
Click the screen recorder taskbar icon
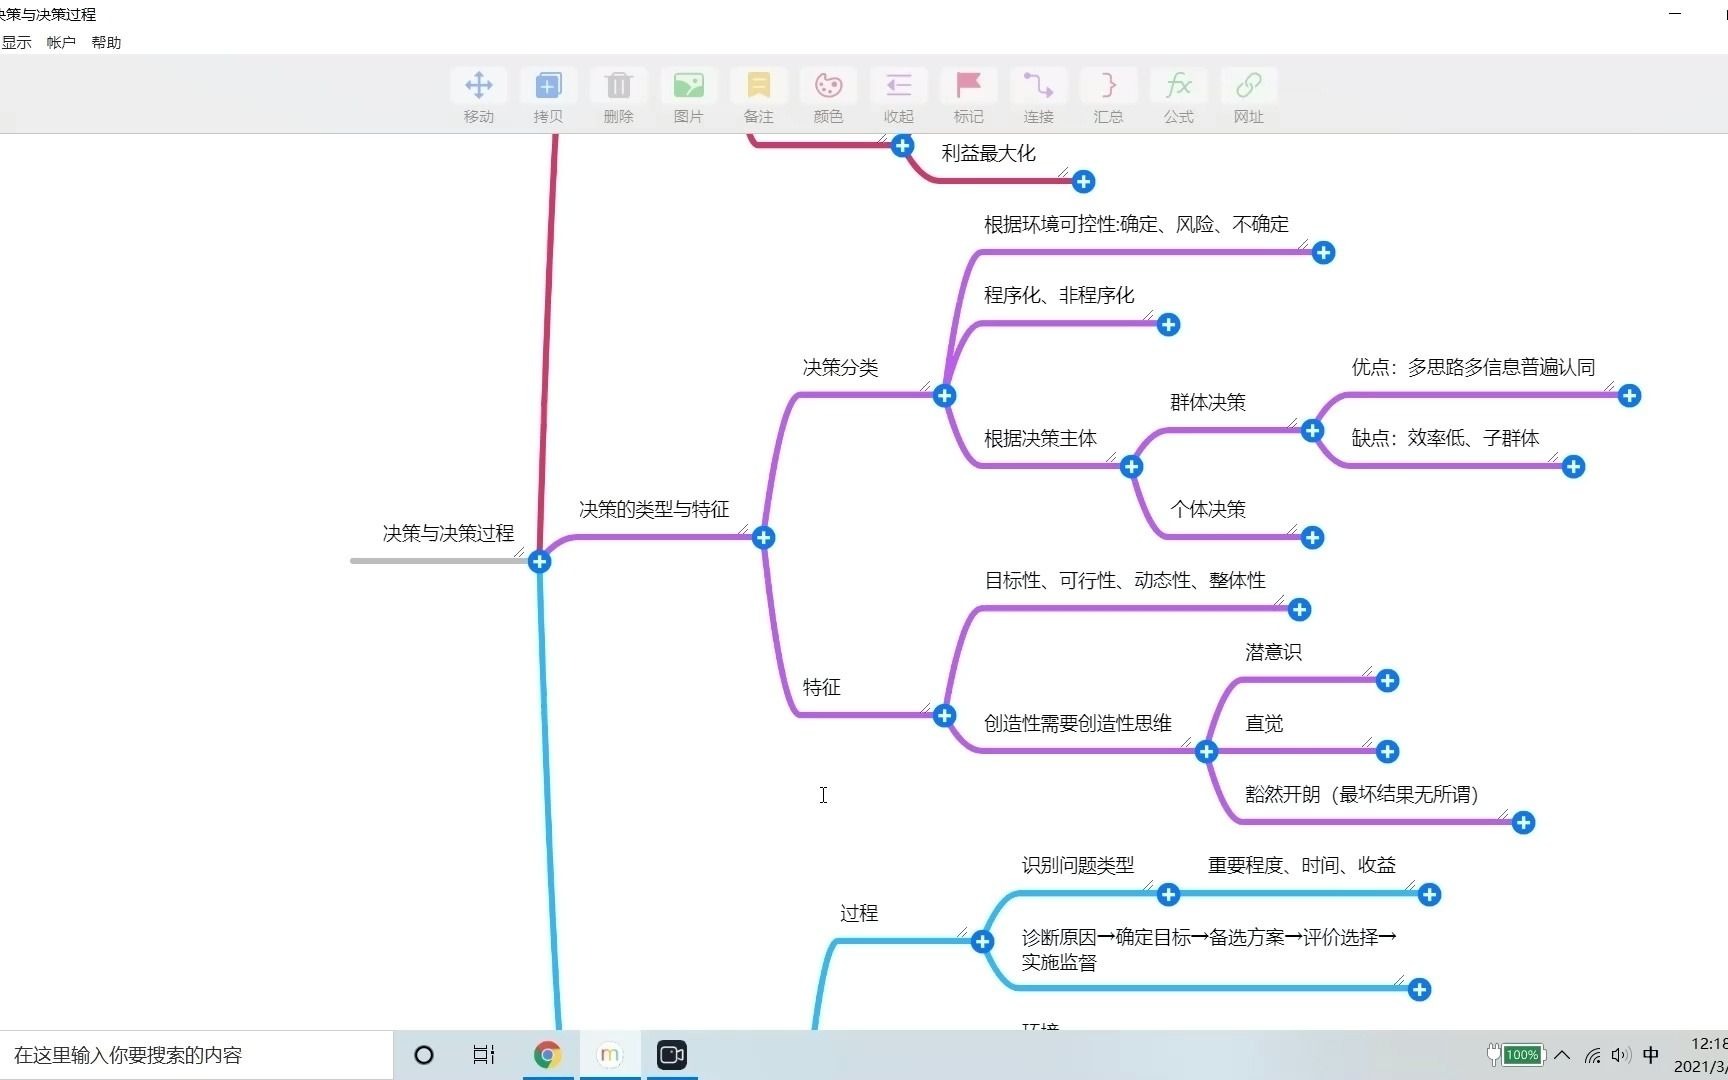pos(672,1055)
